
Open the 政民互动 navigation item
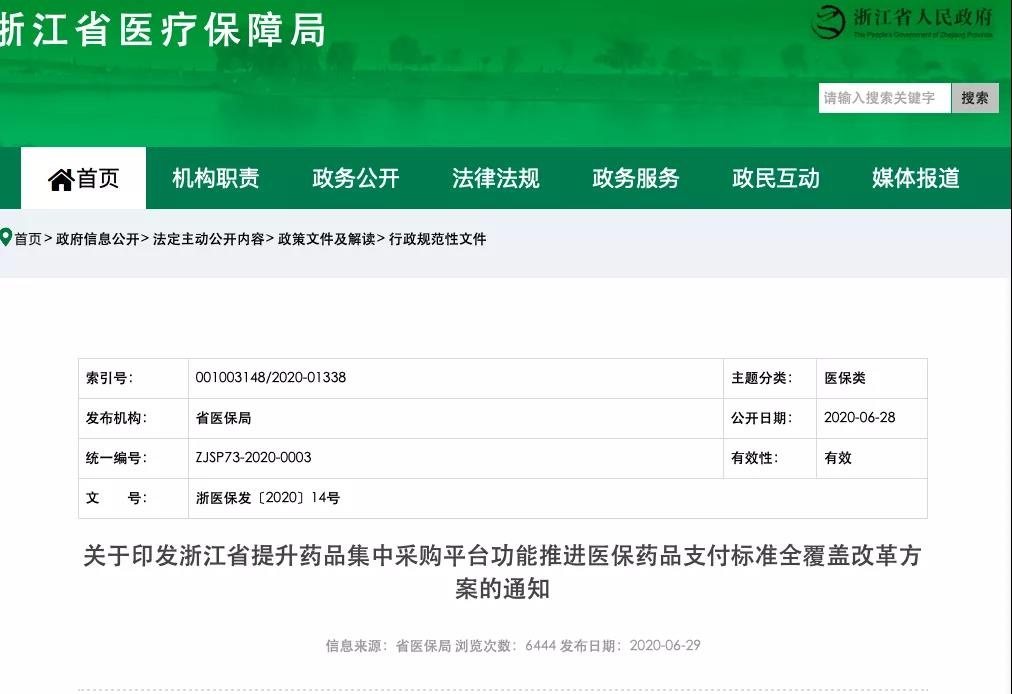775,179
